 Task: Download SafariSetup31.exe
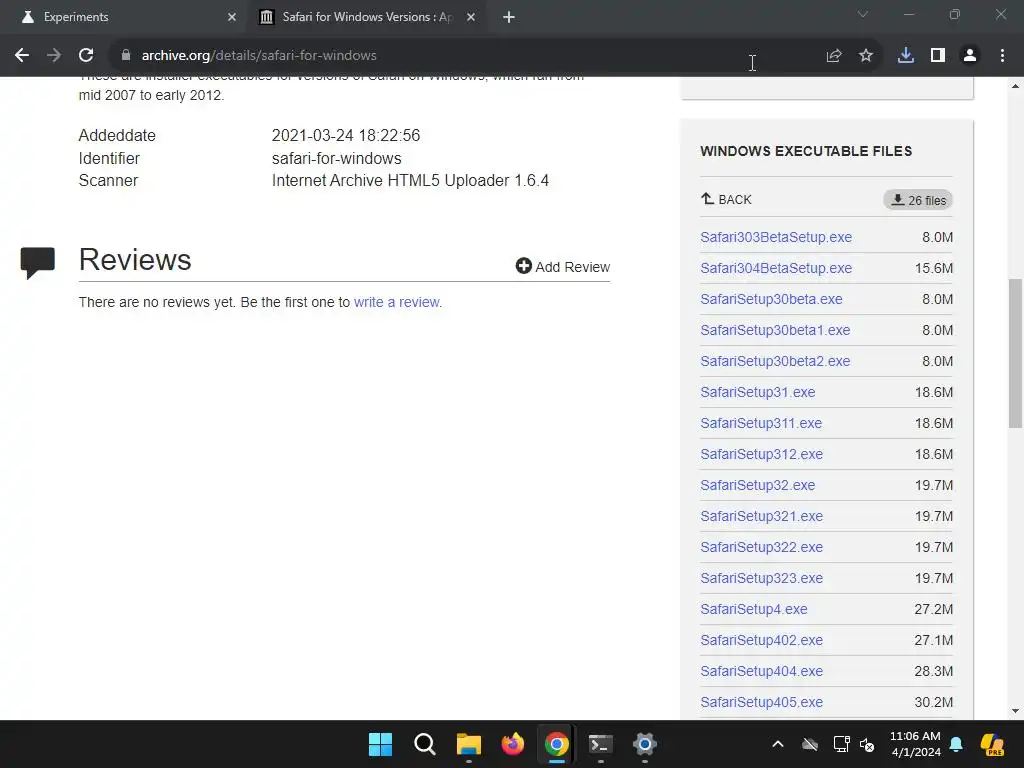point(758,392)
